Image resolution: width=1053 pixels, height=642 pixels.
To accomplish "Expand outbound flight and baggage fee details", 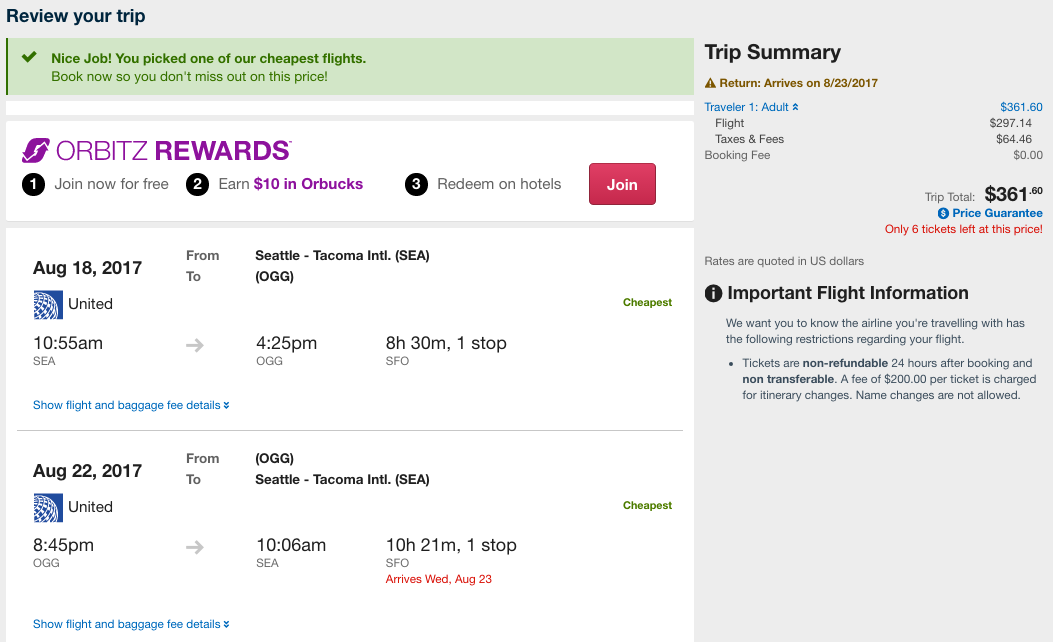I will 131,405.
